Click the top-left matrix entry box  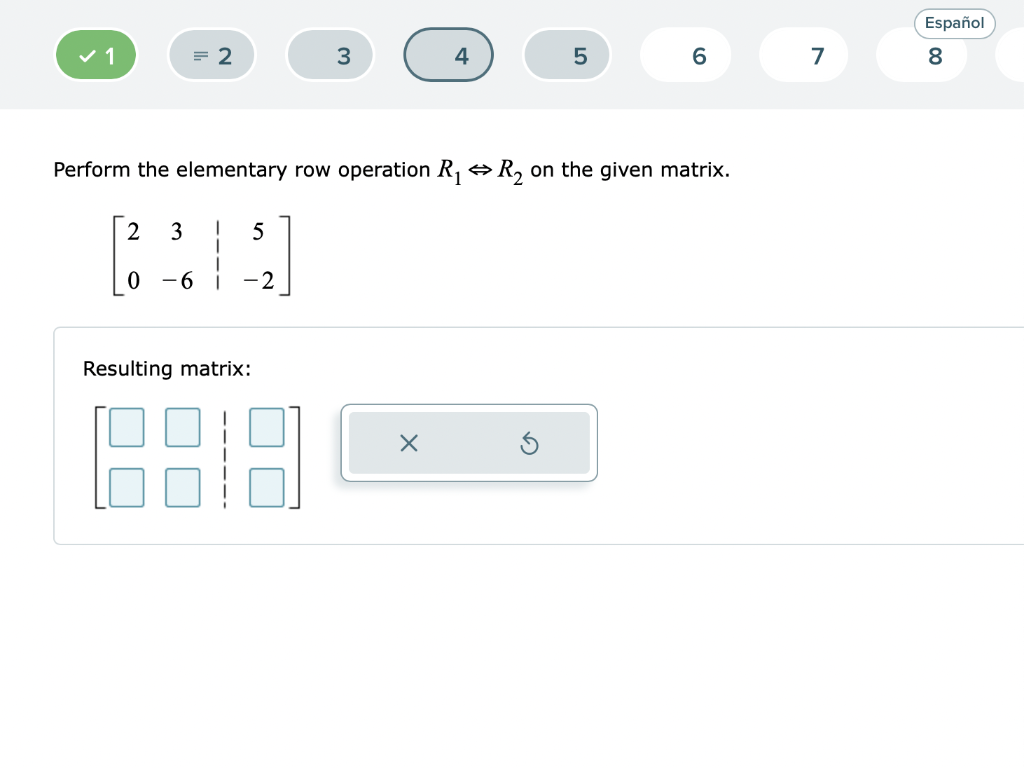click(x=126, y=427)
